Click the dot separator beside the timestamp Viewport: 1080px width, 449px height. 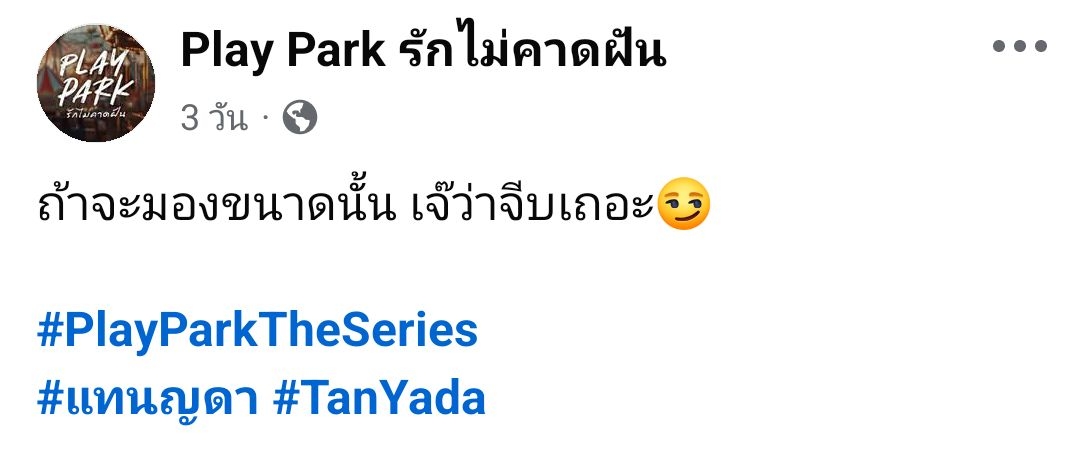coord(264,119)
